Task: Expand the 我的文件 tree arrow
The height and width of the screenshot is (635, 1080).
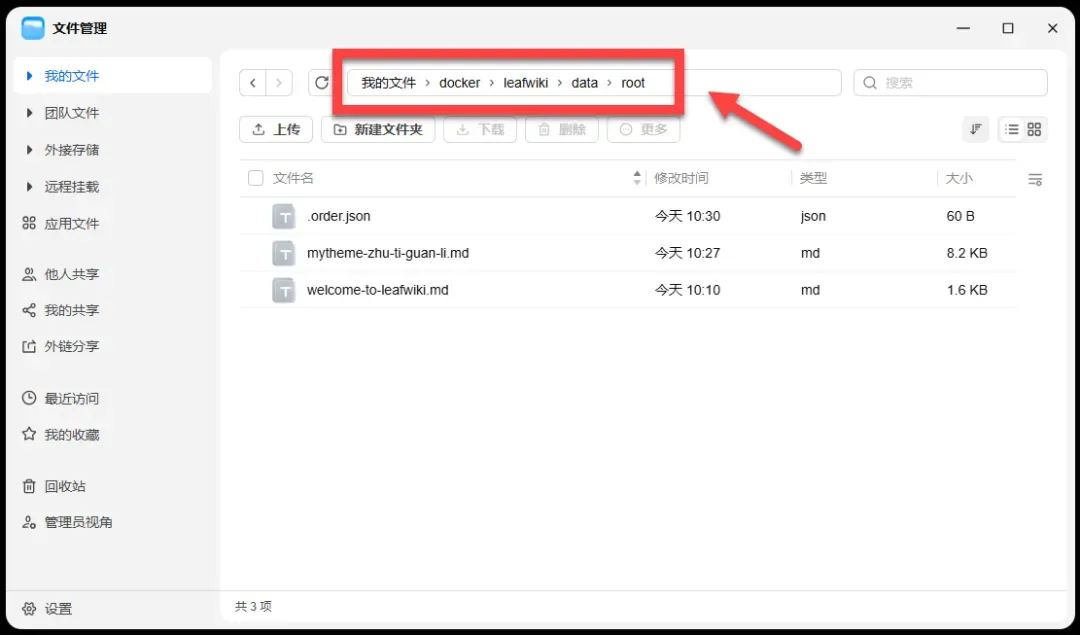Action: (x=29, y=76)
